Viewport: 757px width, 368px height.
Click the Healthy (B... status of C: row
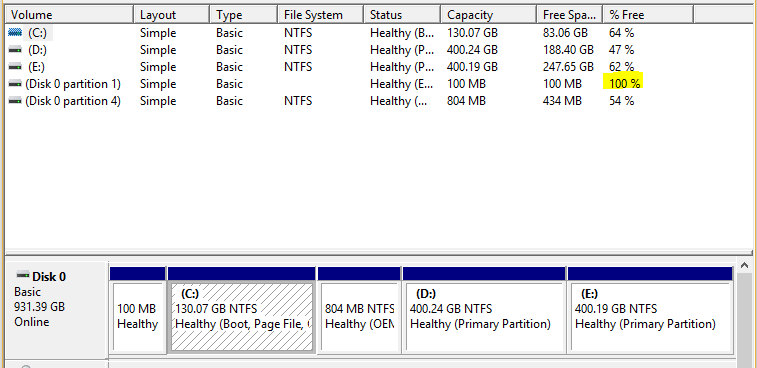[402, 33]
